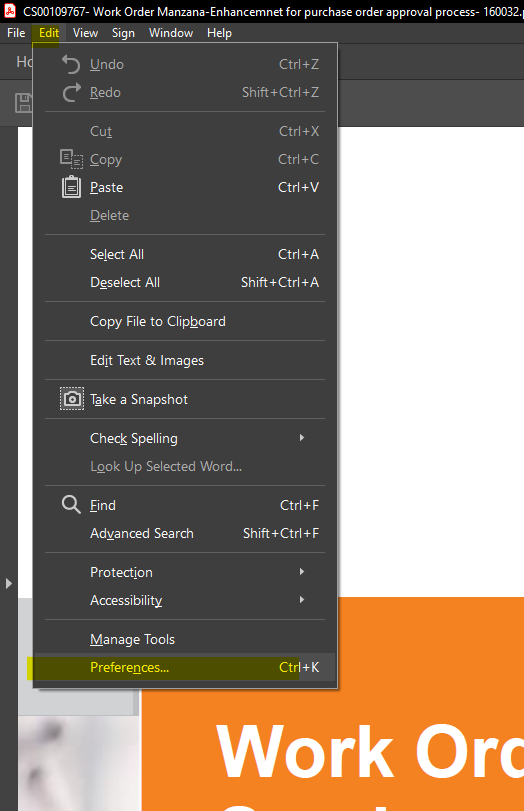Open the Window menu

pyautogui.click(x=171, y=33)
